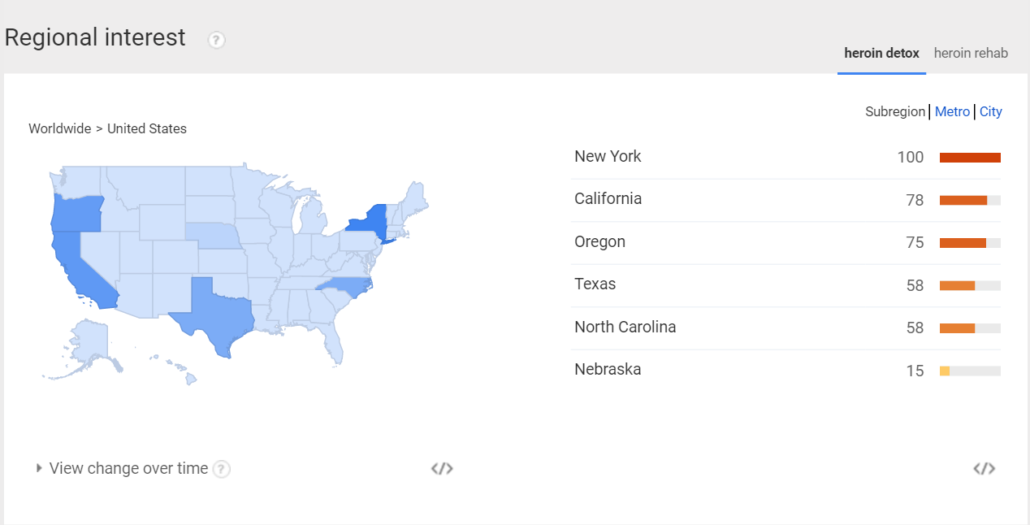
Task: Open embed code icon below the region list
Action: click(984, 468)
